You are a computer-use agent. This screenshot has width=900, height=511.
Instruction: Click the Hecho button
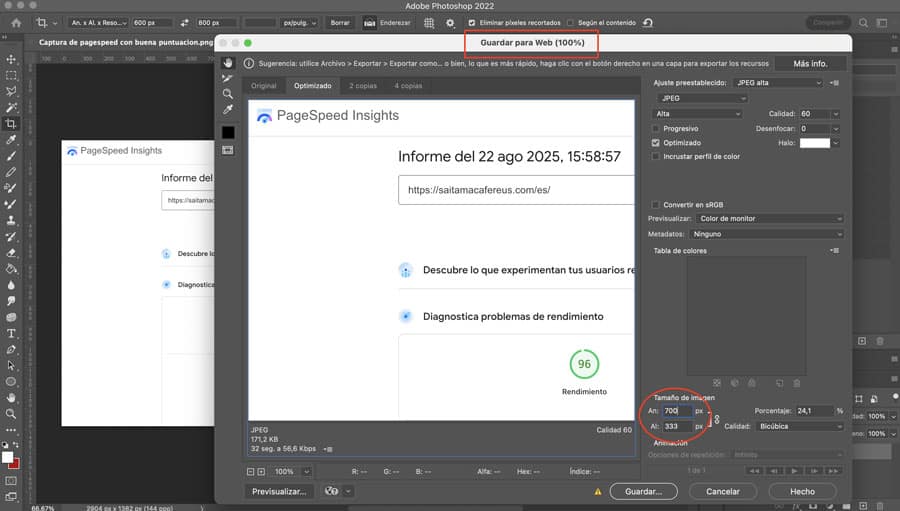tap(802, 491)
